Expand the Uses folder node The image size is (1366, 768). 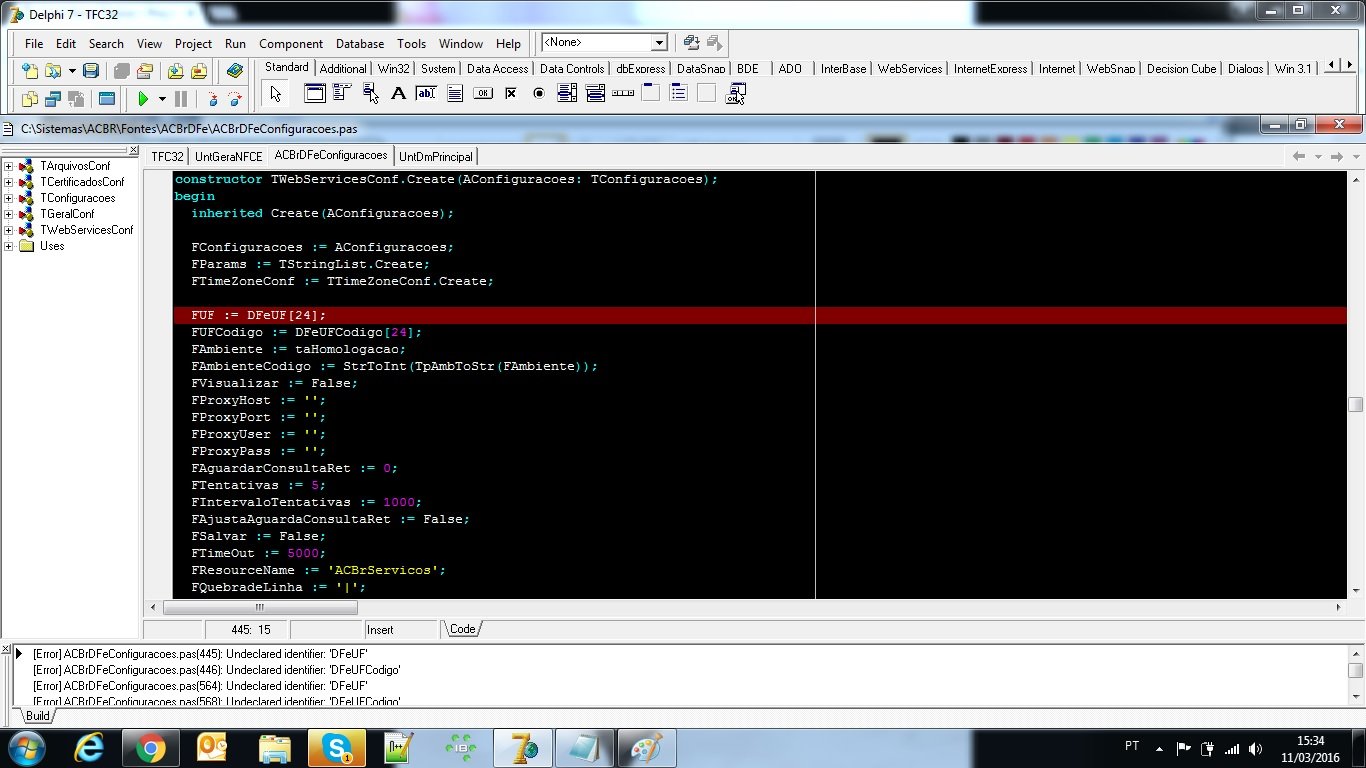coord(9,246)
